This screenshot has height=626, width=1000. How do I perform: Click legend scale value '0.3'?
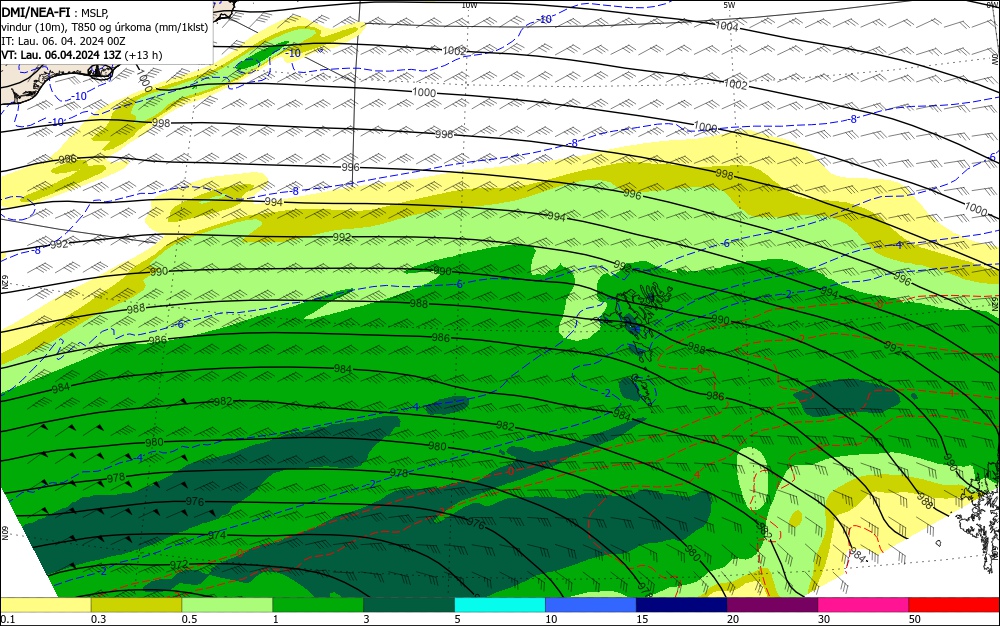point(98,619)
